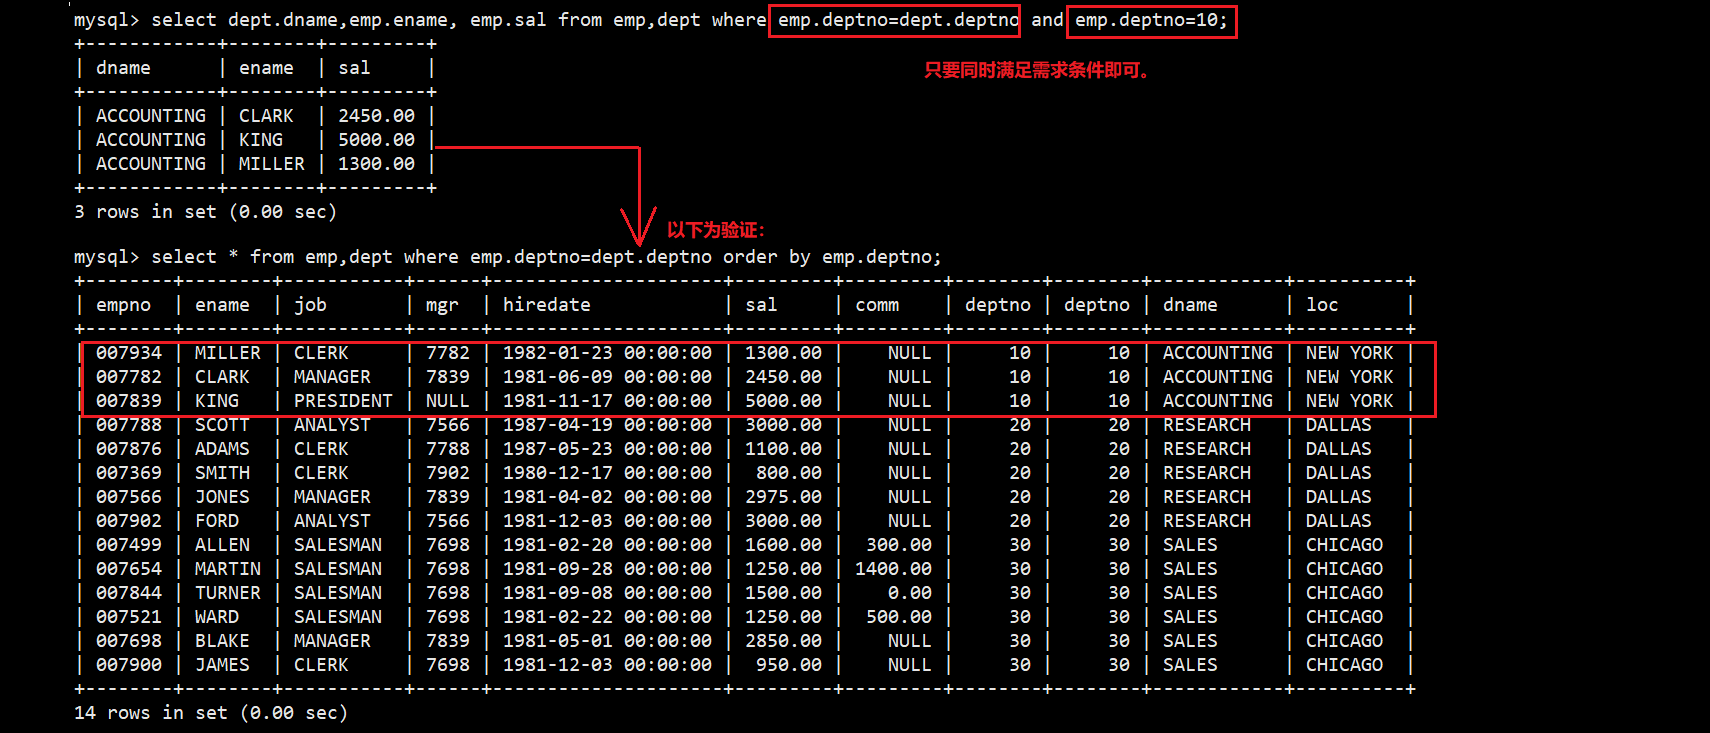
Task: Click TURNER in the ename column
Action: [x=228, y=593]
